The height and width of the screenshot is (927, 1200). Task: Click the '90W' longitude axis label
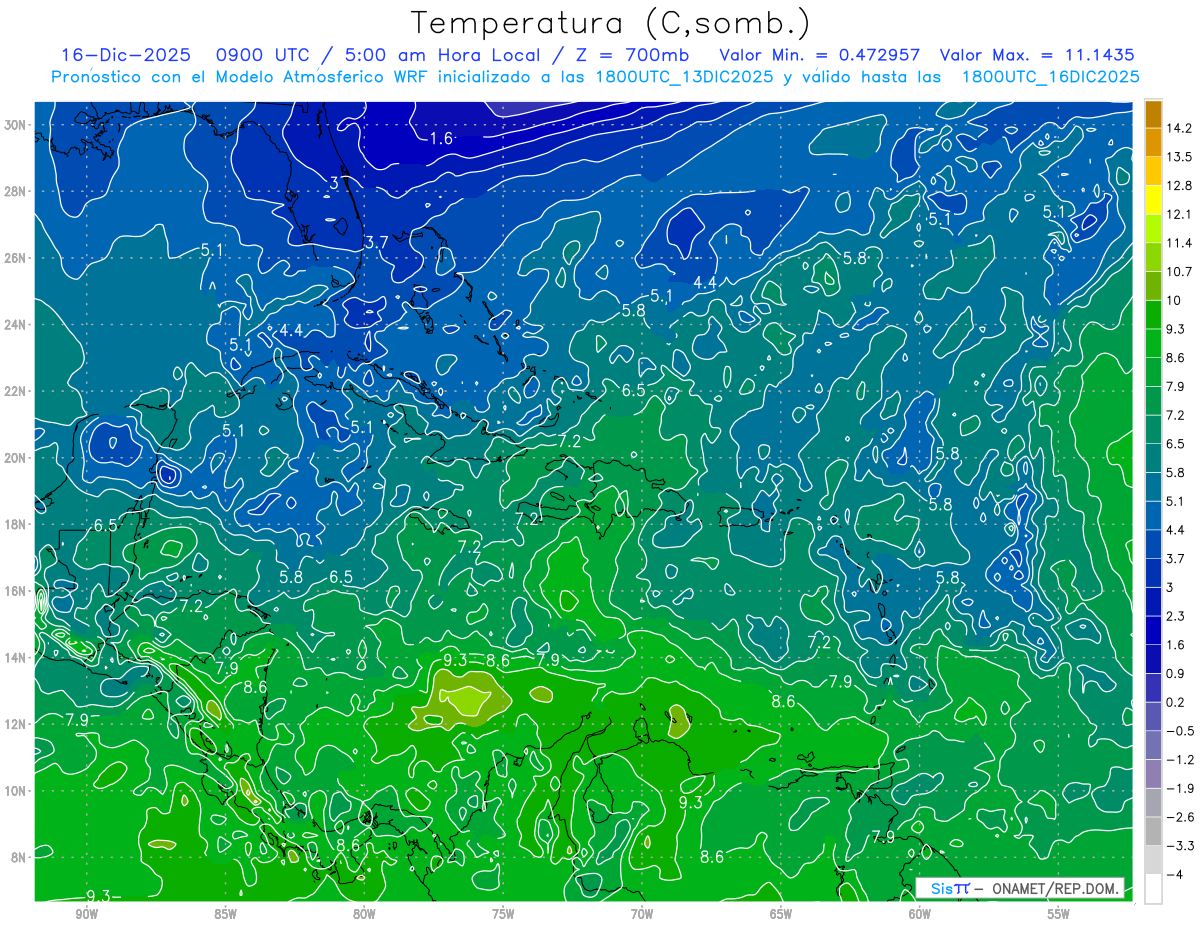point(86,914)
